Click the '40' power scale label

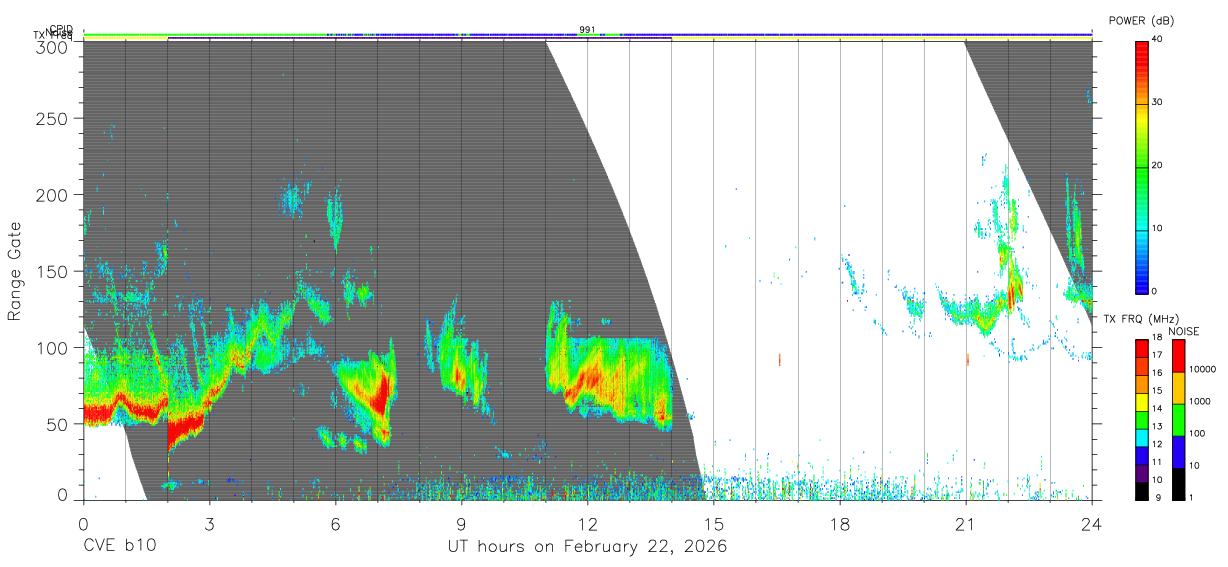pyautogui.click(x=1158, y=40)
